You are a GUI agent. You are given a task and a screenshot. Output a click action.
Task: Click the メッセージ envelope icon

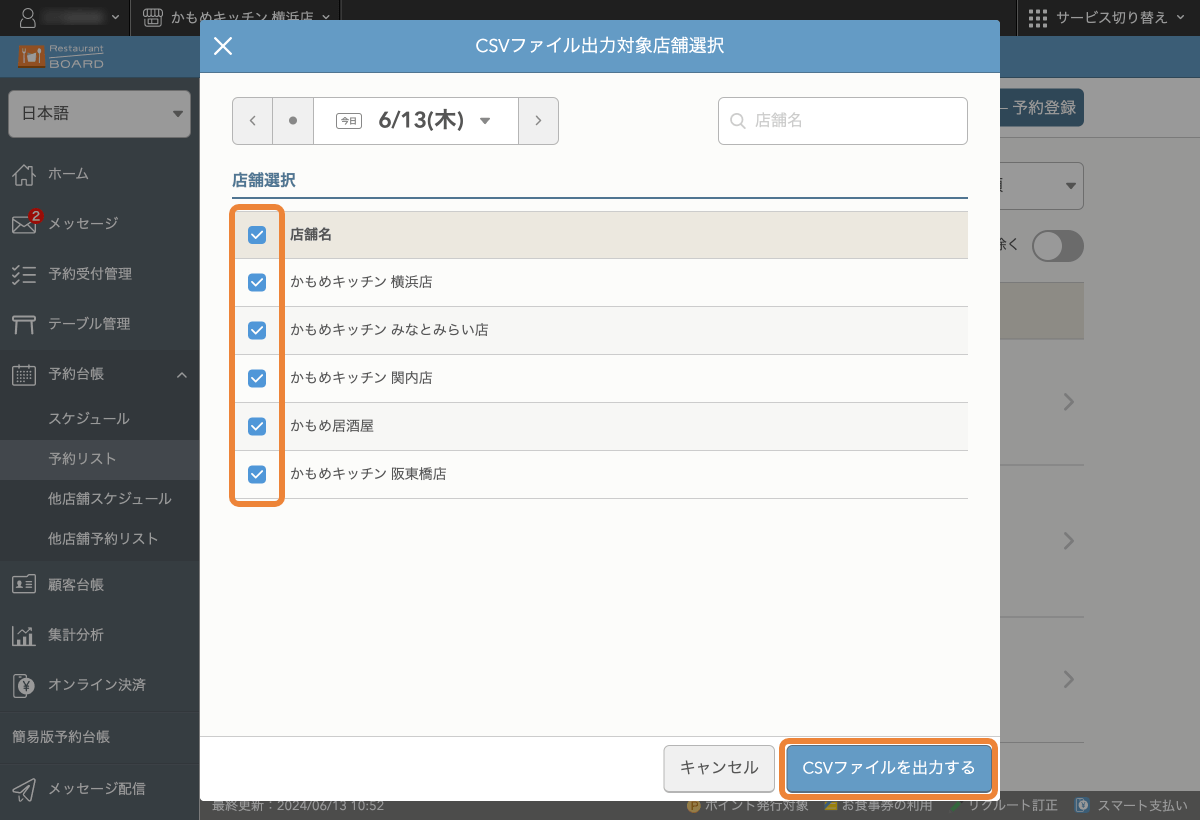tap(24, 224)
